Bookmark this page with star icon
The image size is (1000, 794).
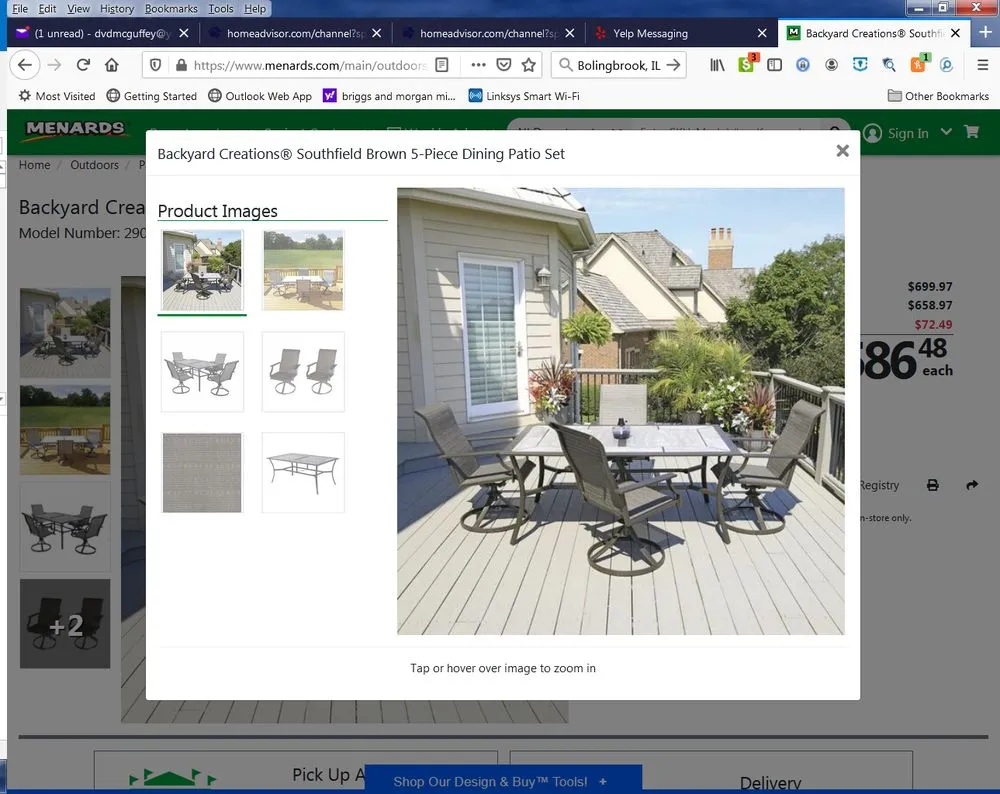point(529,65)
